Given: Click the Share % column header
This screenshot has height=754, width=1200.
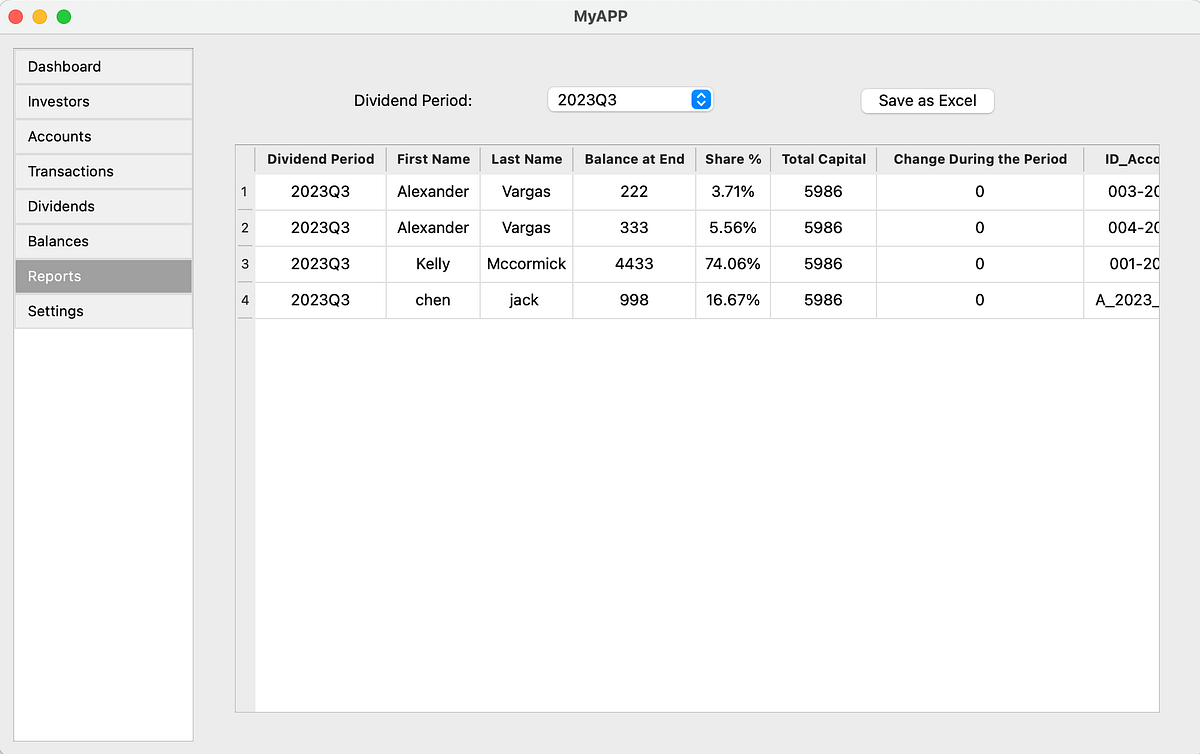Looking at the screenshot, I should coord(733,159).
